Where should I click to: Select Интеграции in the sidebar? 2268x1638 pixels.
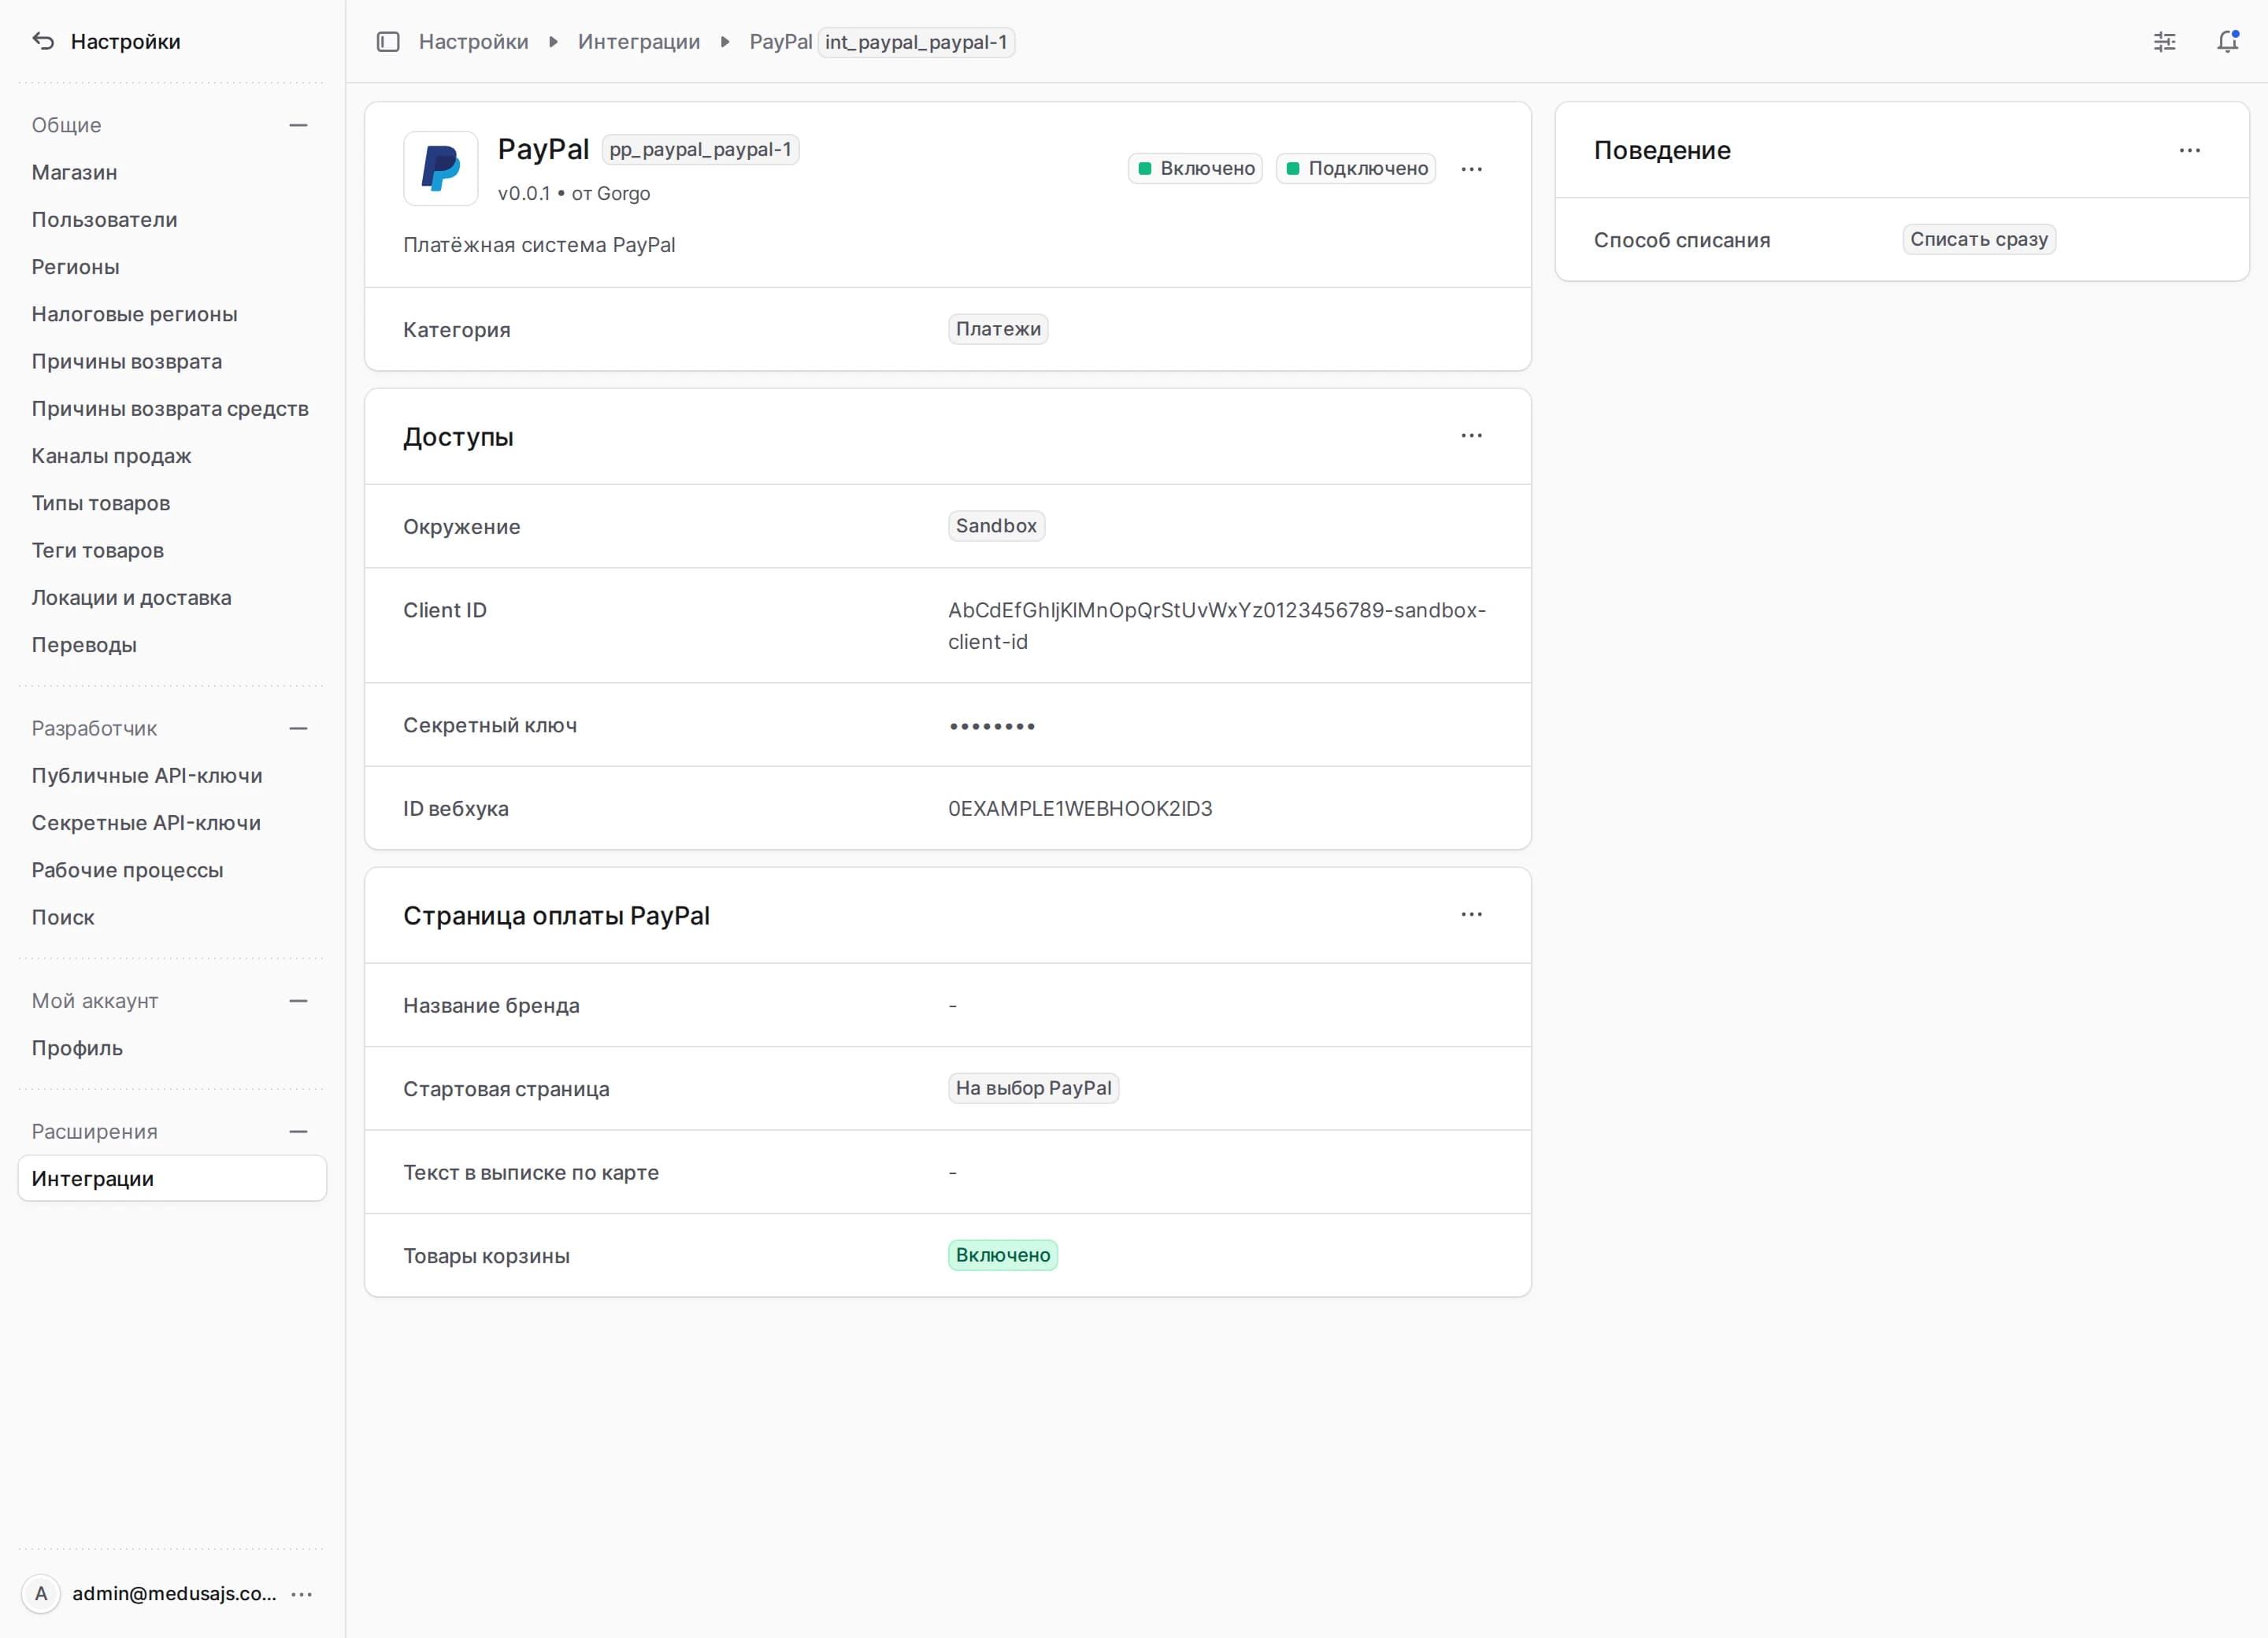(172, 1179)
